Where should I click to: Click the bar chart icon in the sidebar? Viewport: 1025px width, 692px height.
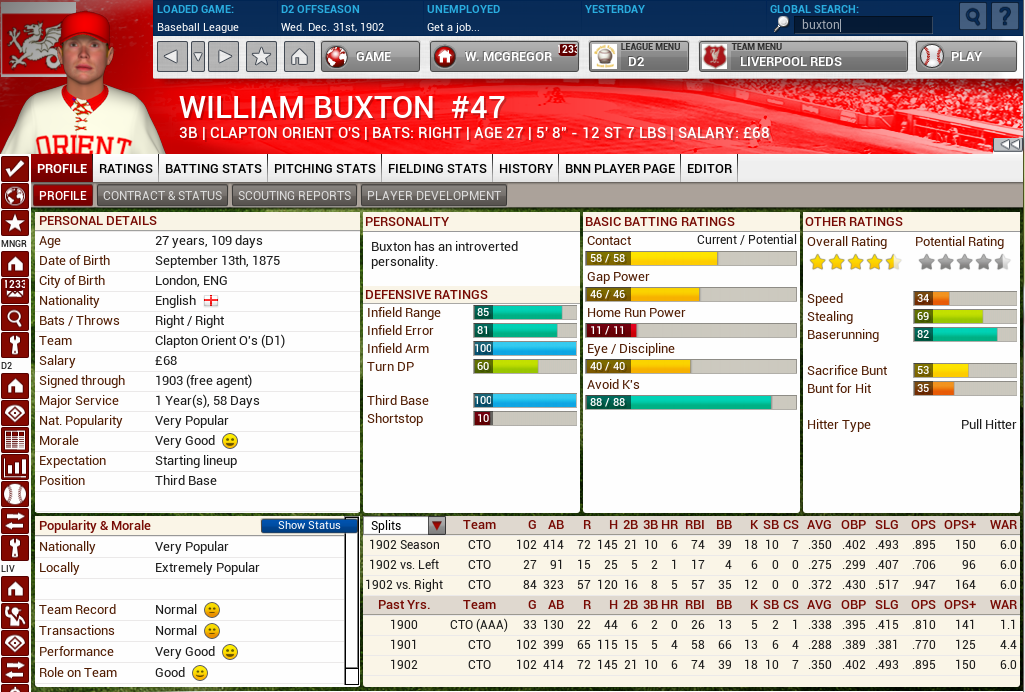click(15, 466)
